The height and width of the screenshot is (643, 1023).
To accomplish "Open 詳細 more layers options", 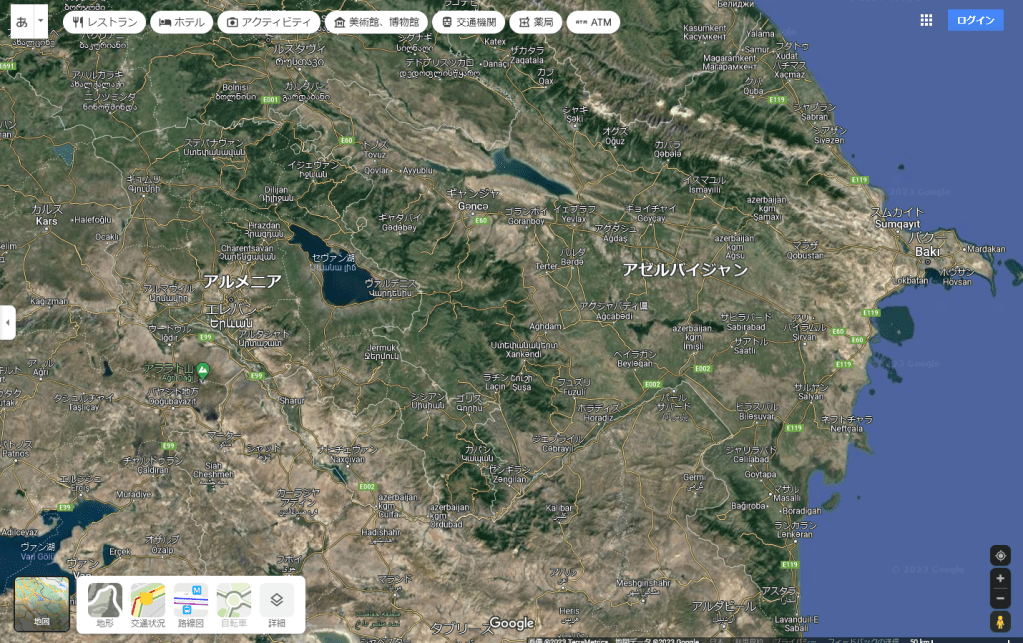I will click(x=277, y=605).
